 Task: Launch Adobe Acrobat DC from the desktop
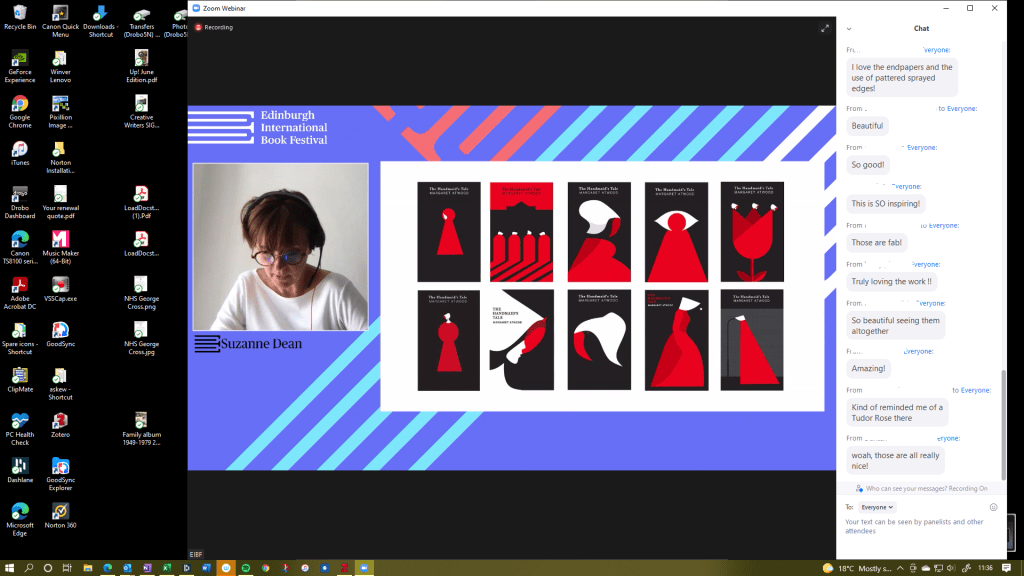tap(20, 290)
